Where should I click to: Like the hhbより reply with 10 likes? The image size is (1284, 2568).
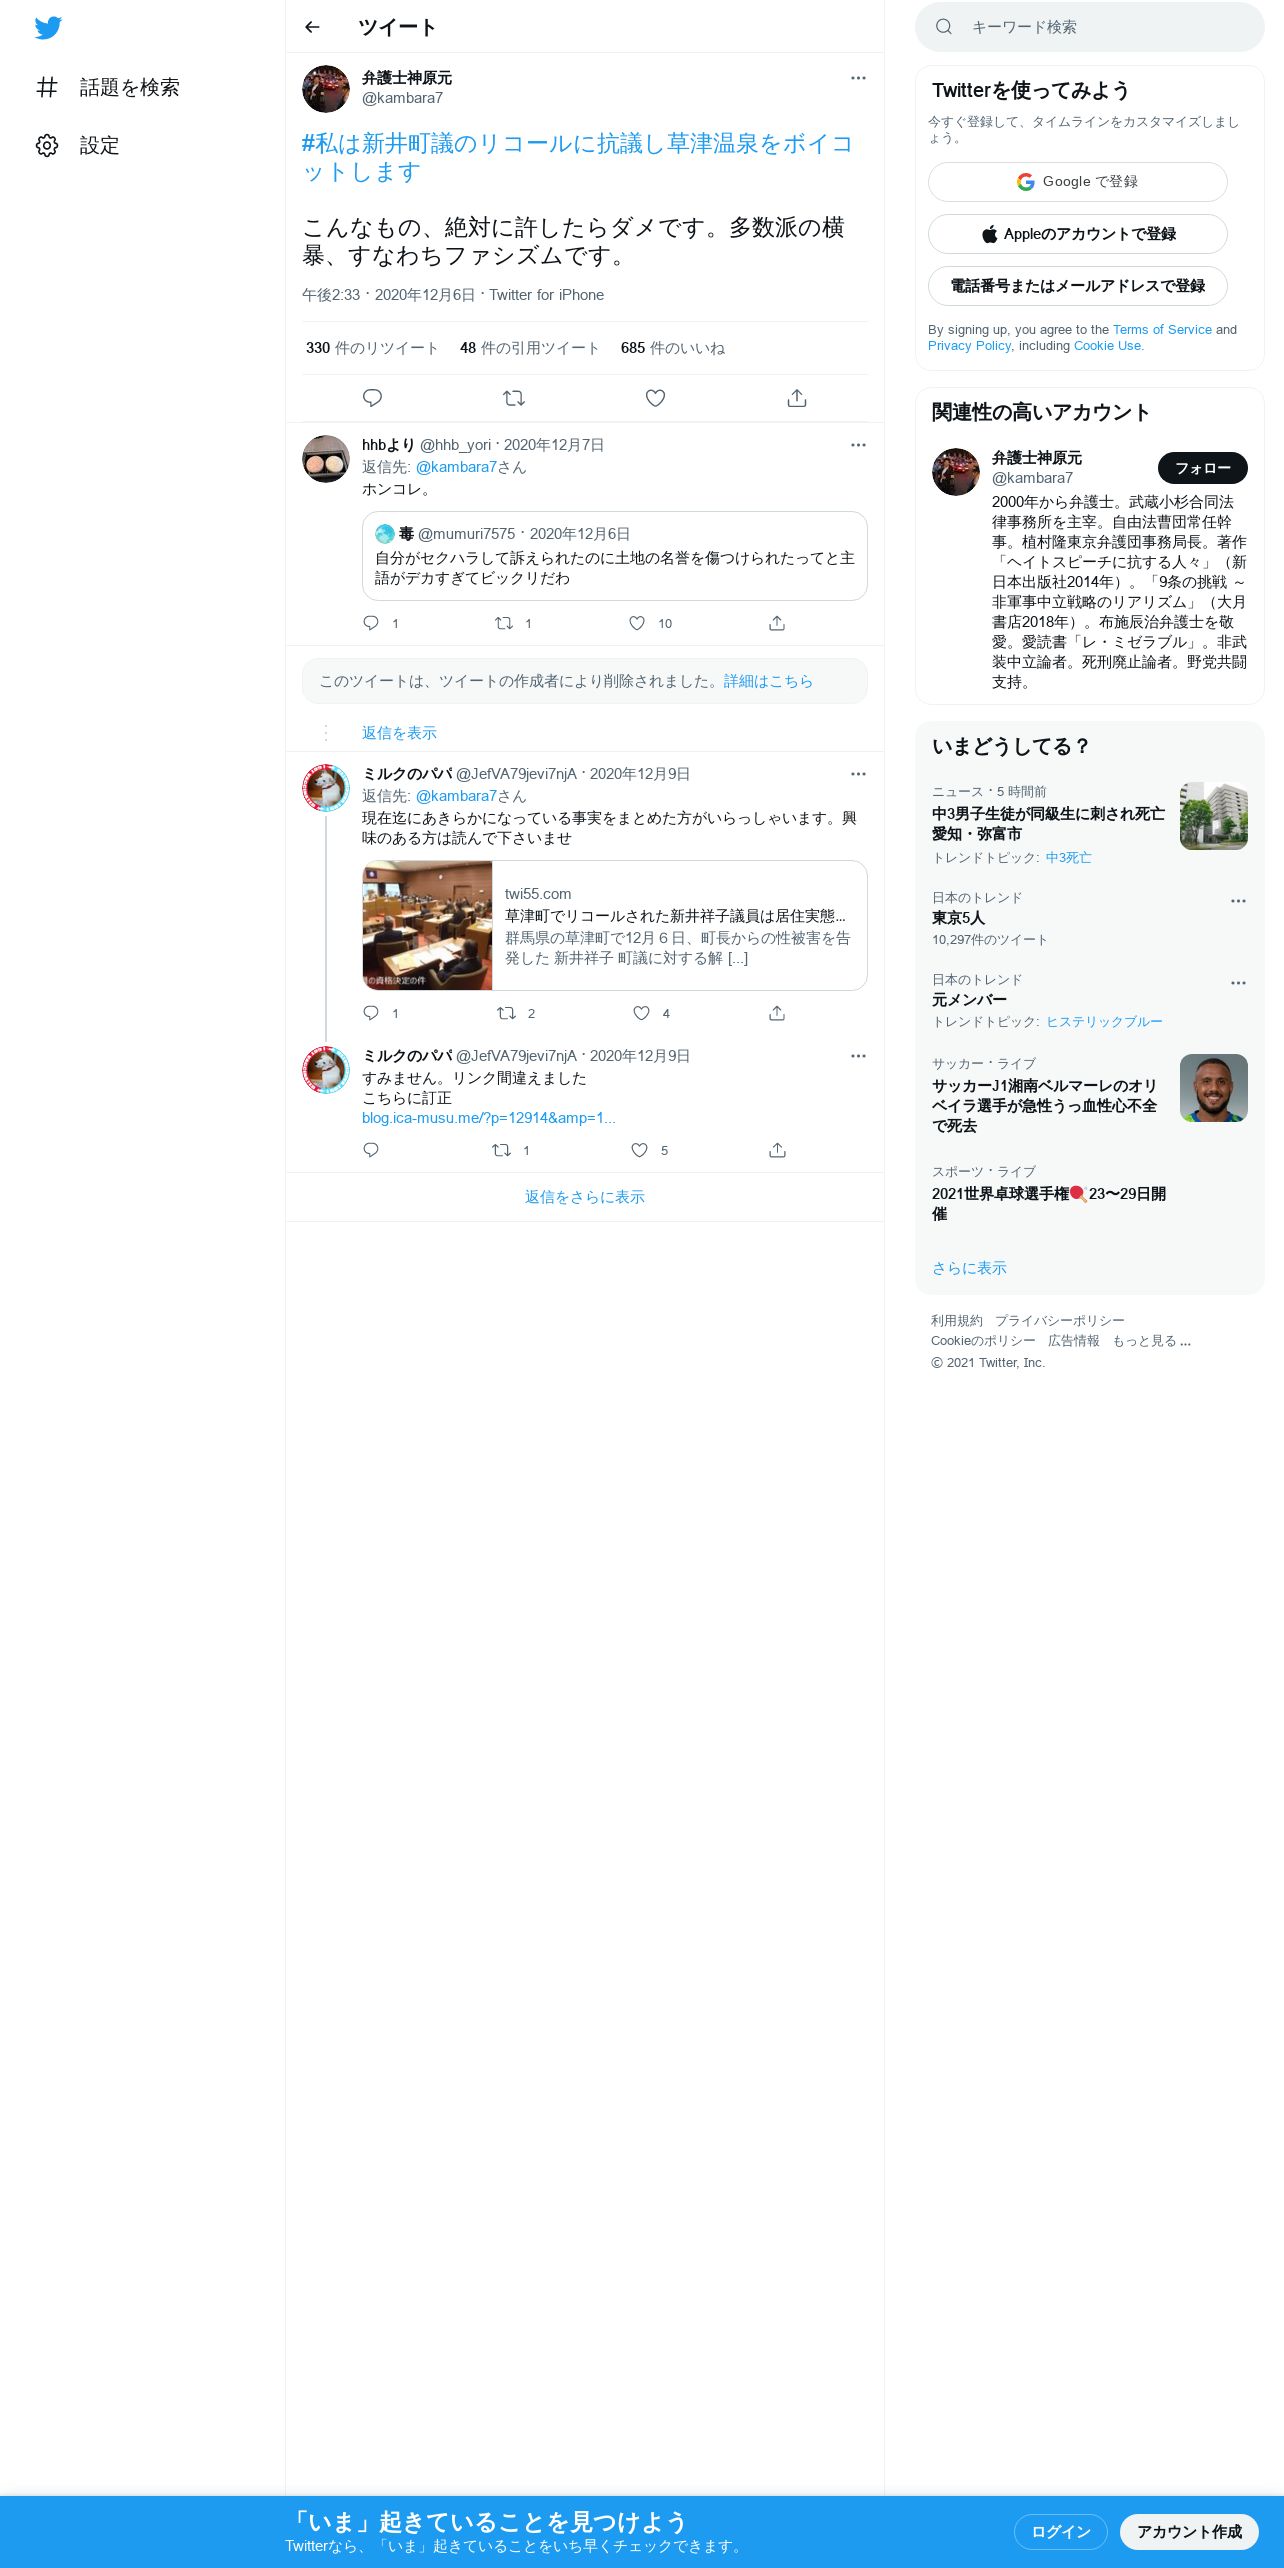tap(637, 623)
